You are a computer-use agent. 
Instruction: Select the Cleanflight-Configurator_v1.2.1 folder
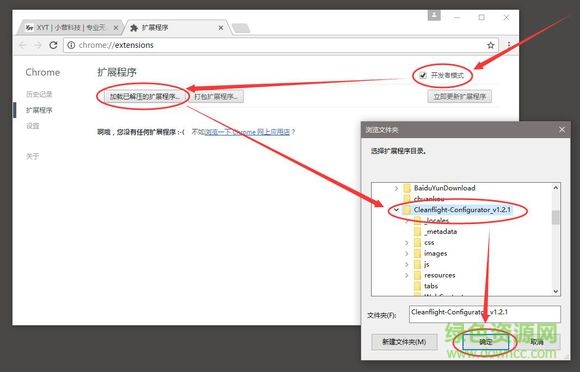click(x=462, y=210)
